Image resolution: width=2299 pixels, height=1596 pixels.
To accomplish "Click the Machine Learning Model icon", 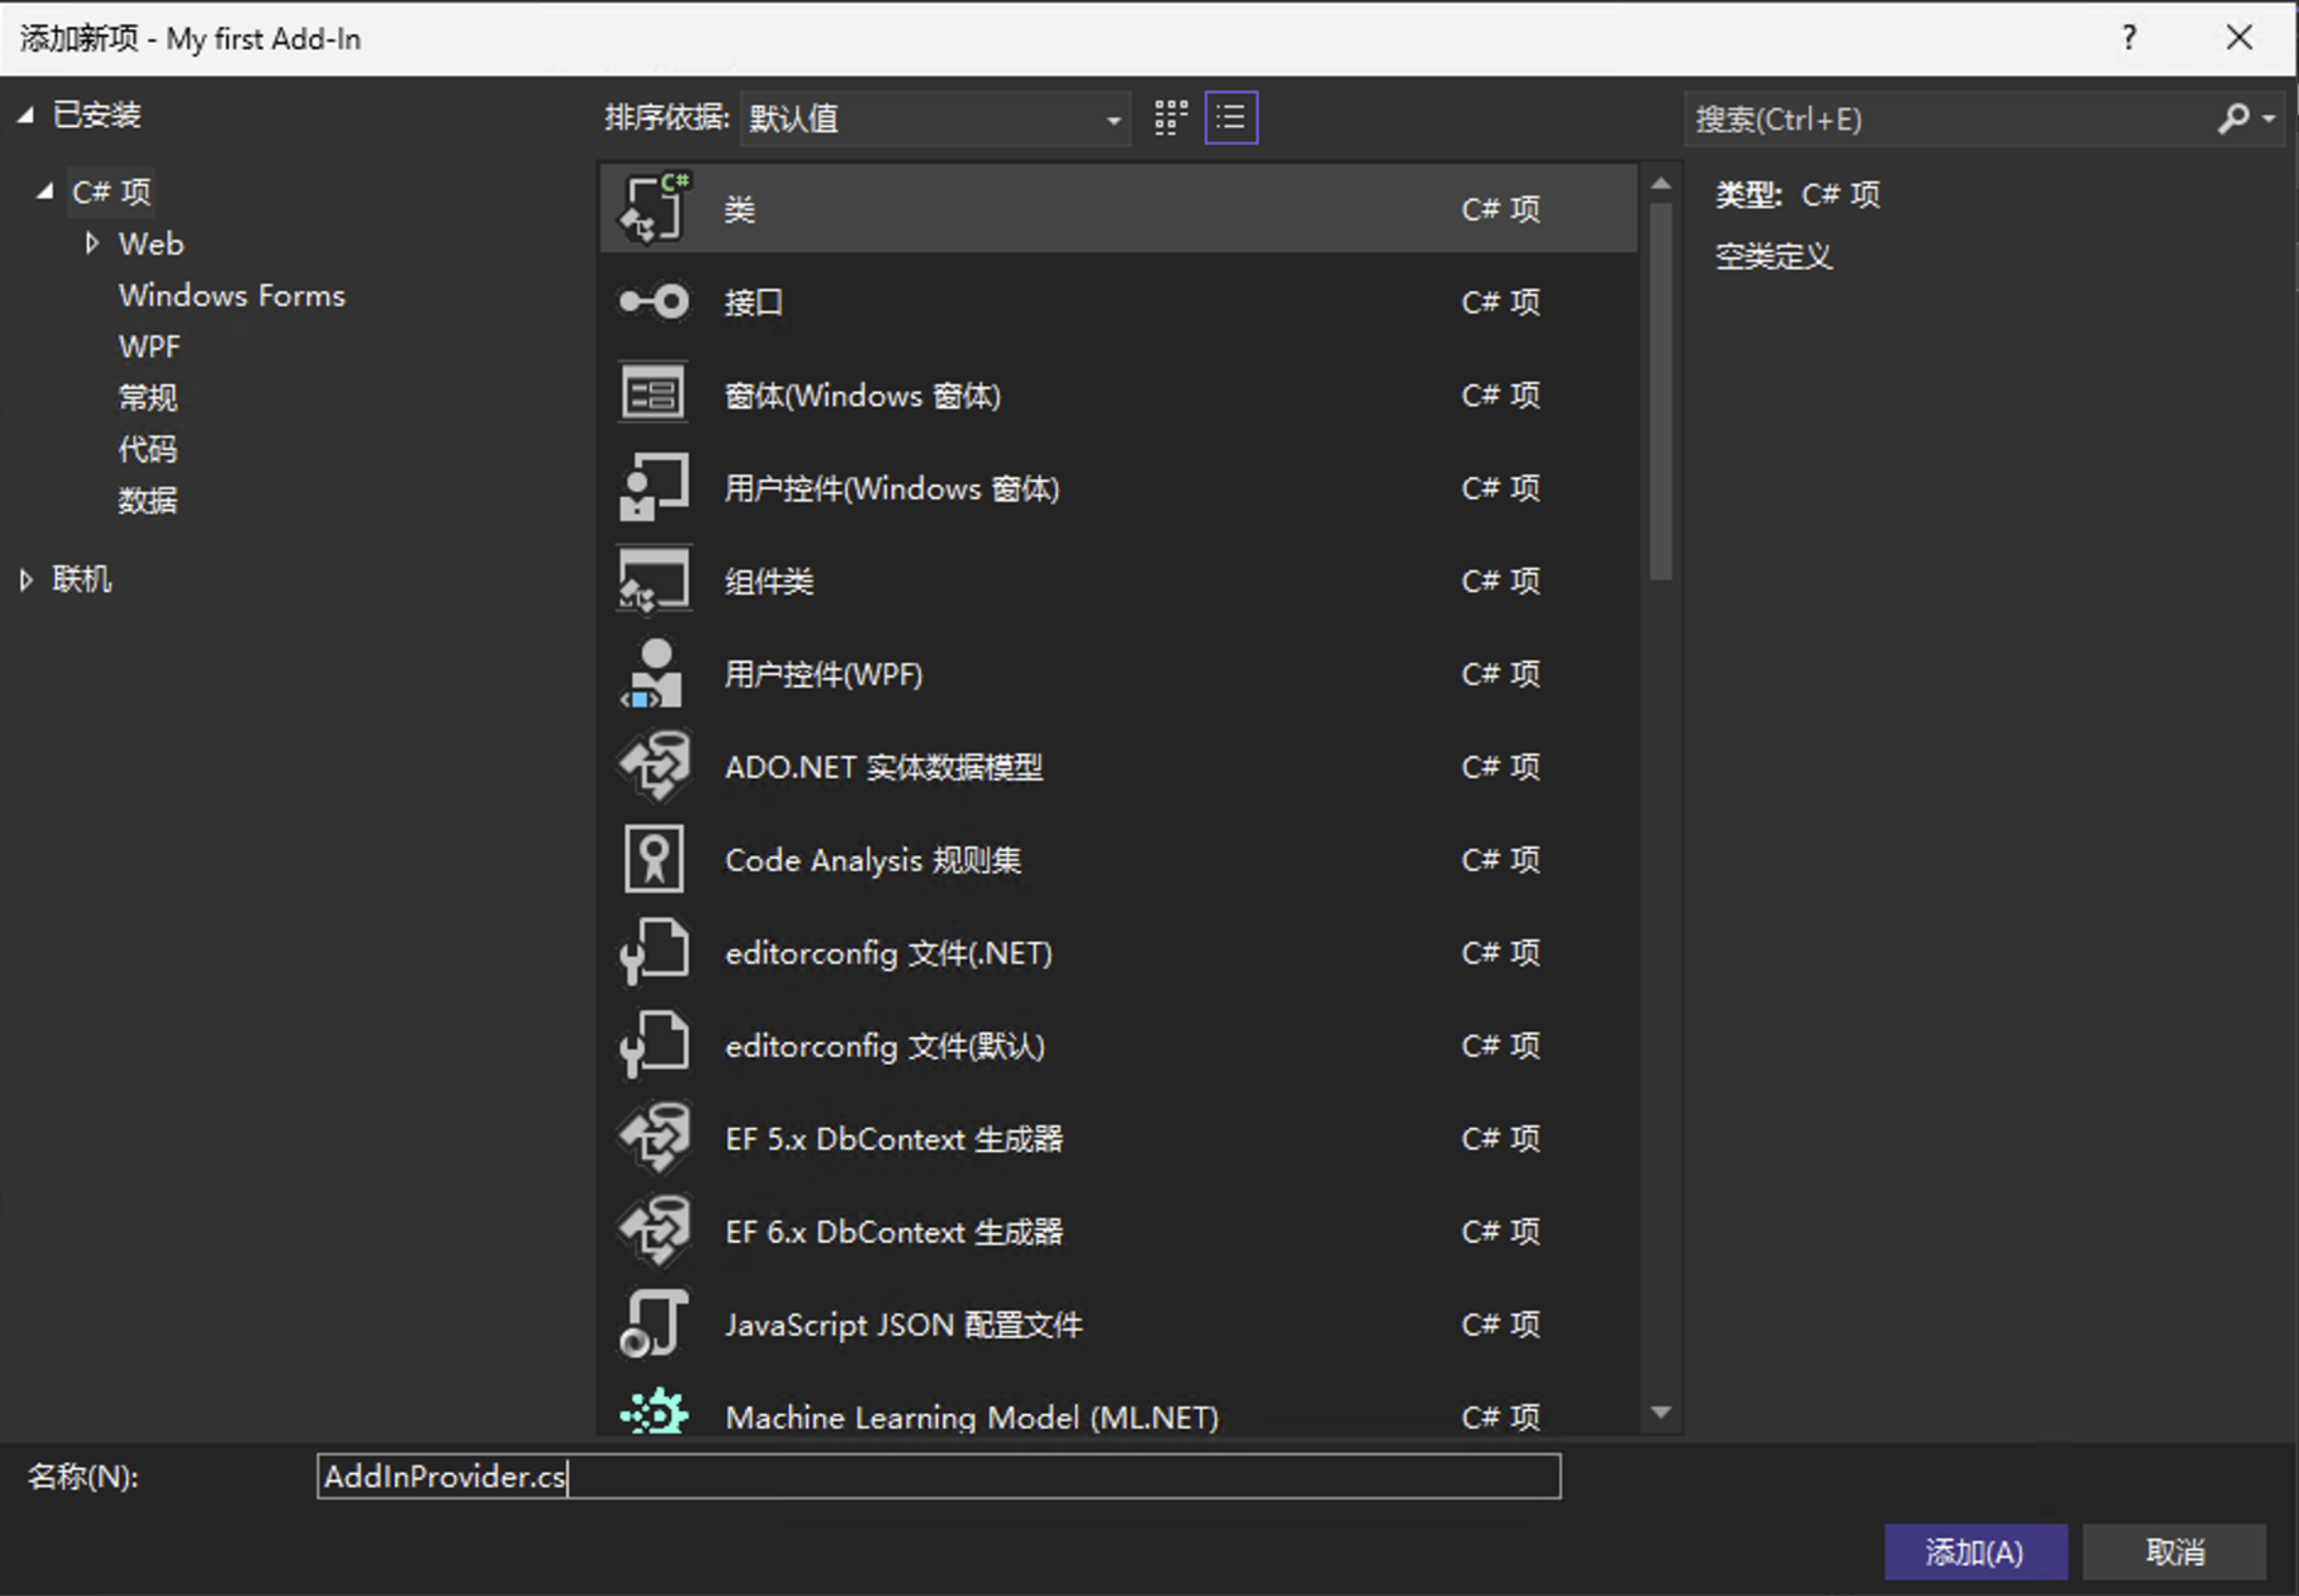I will (654, 1412).
